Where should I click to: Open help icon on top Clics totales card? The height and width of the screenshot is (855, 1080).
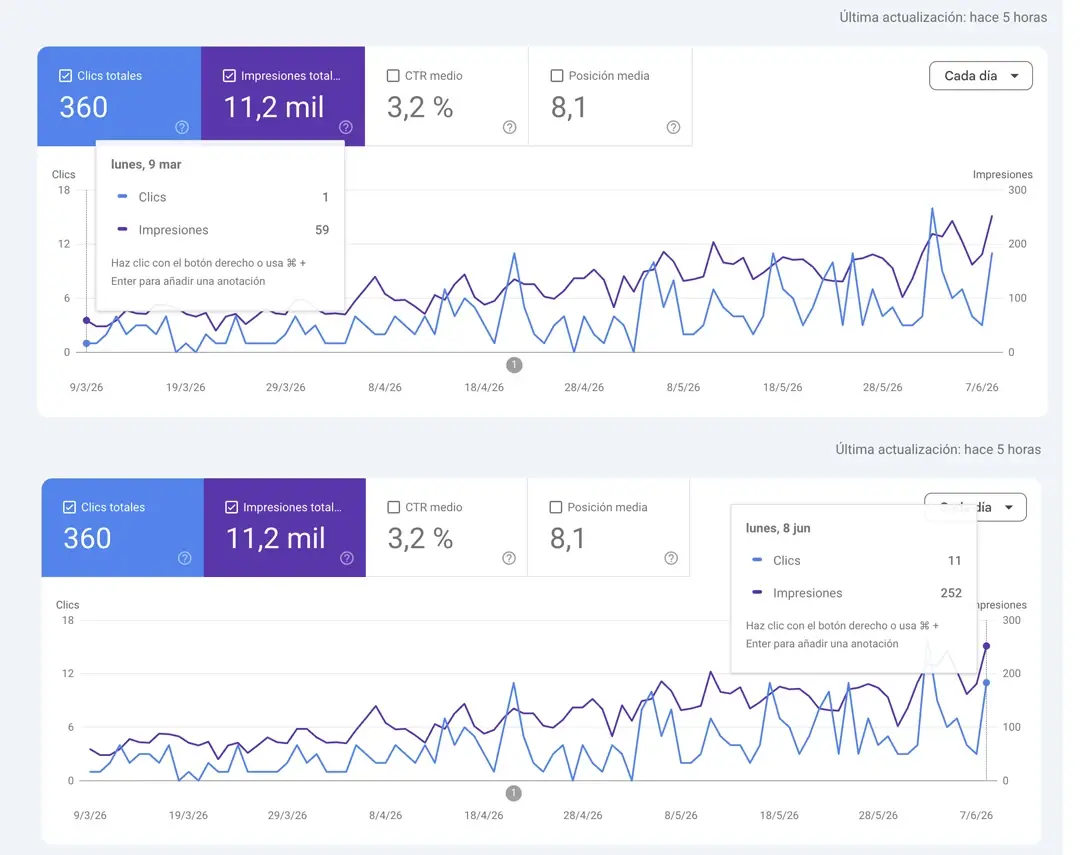click(x=182, y=127)
